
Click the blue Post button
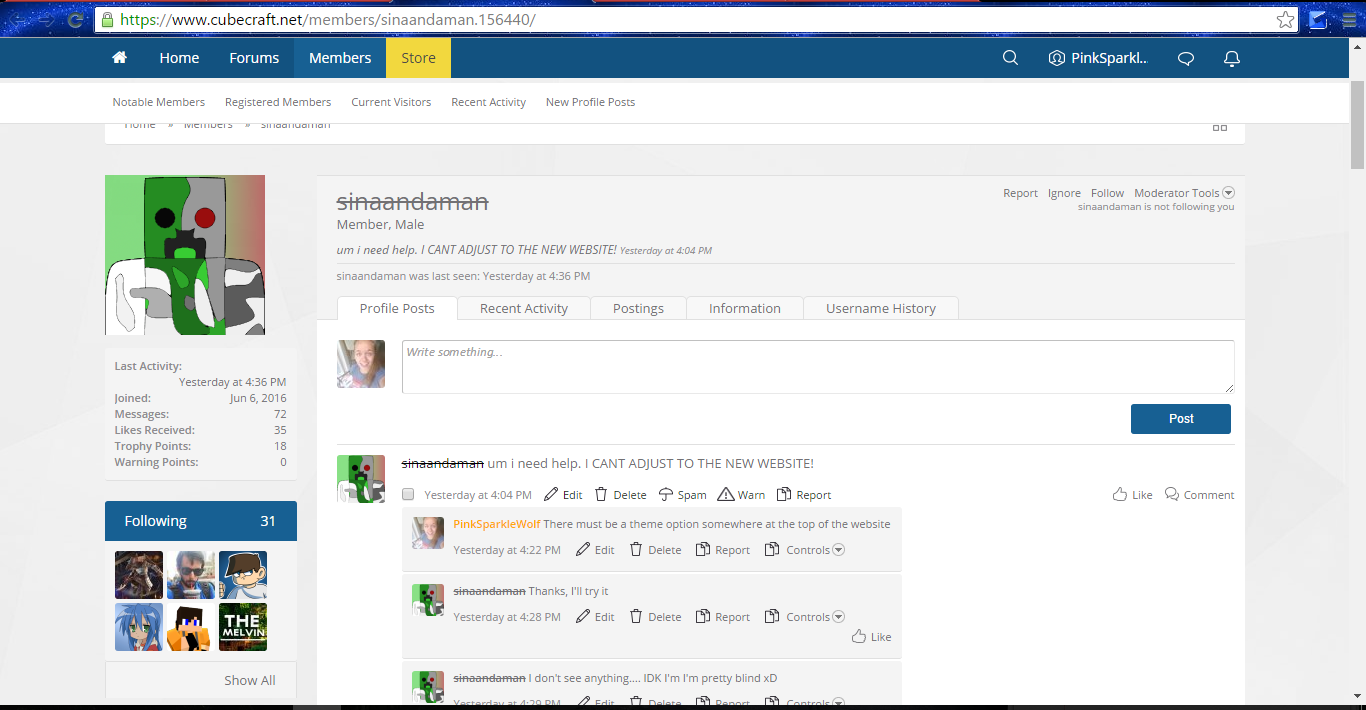(1181, 419)
